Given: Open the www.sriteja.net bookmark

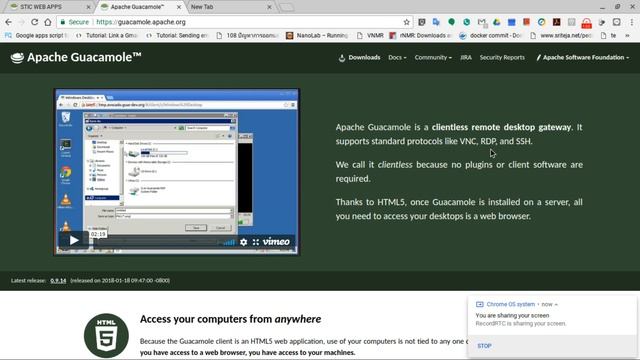Looking at the screenshot, I should [x=561, y=36].
